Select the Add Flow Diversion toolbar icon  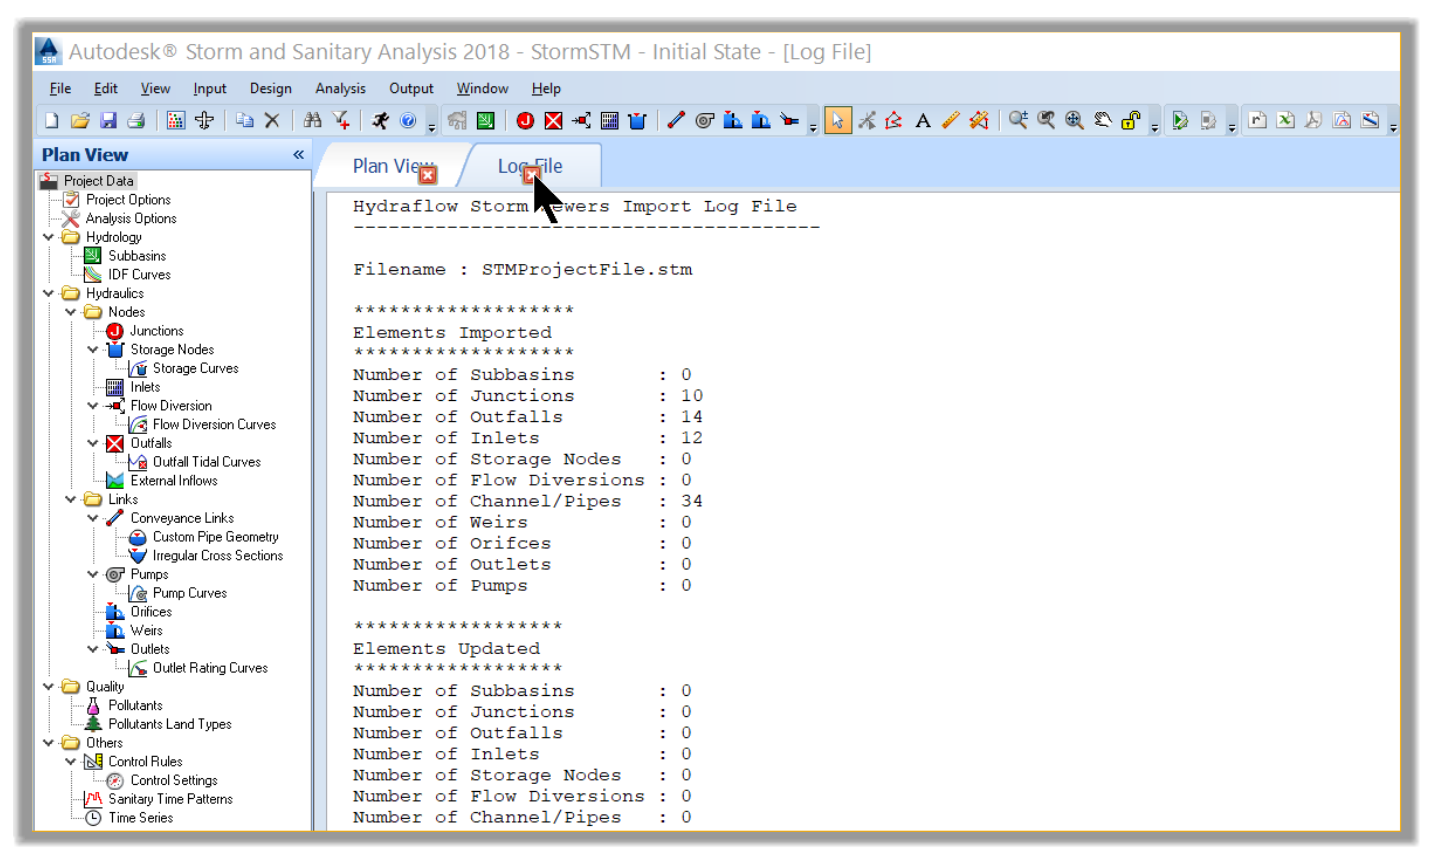click(x=581, y=121)
